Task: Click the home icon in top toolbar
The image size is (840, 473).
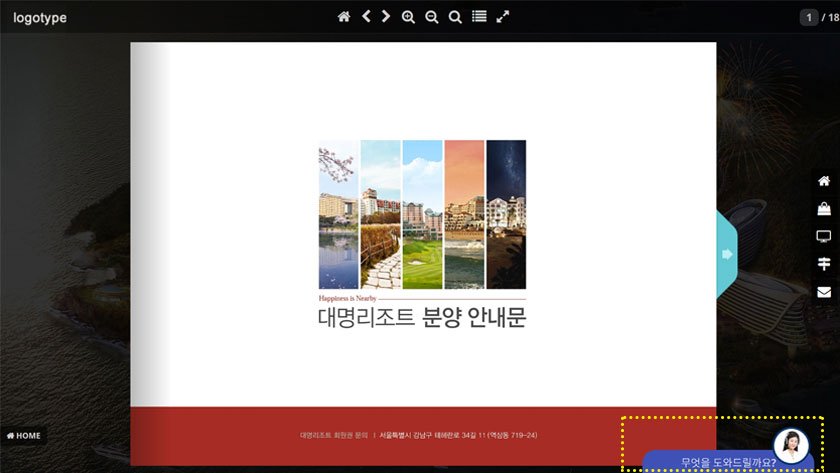Action: 344,17
